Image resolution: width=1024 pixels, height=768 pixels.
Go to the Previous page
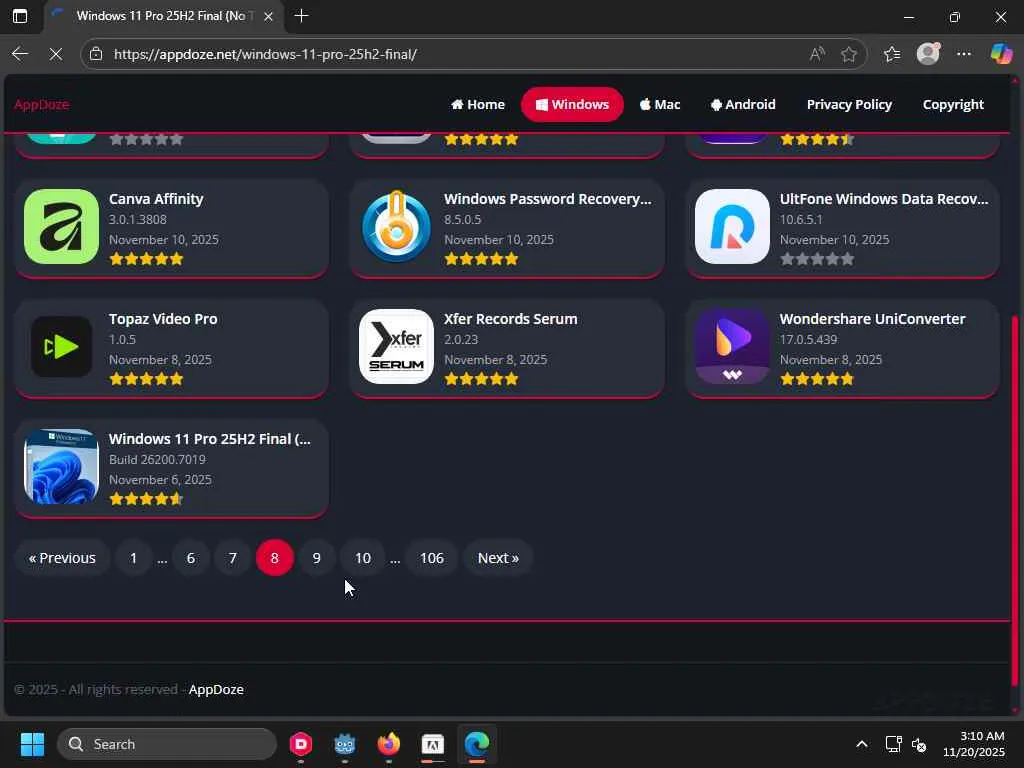(x=62, y=558)
